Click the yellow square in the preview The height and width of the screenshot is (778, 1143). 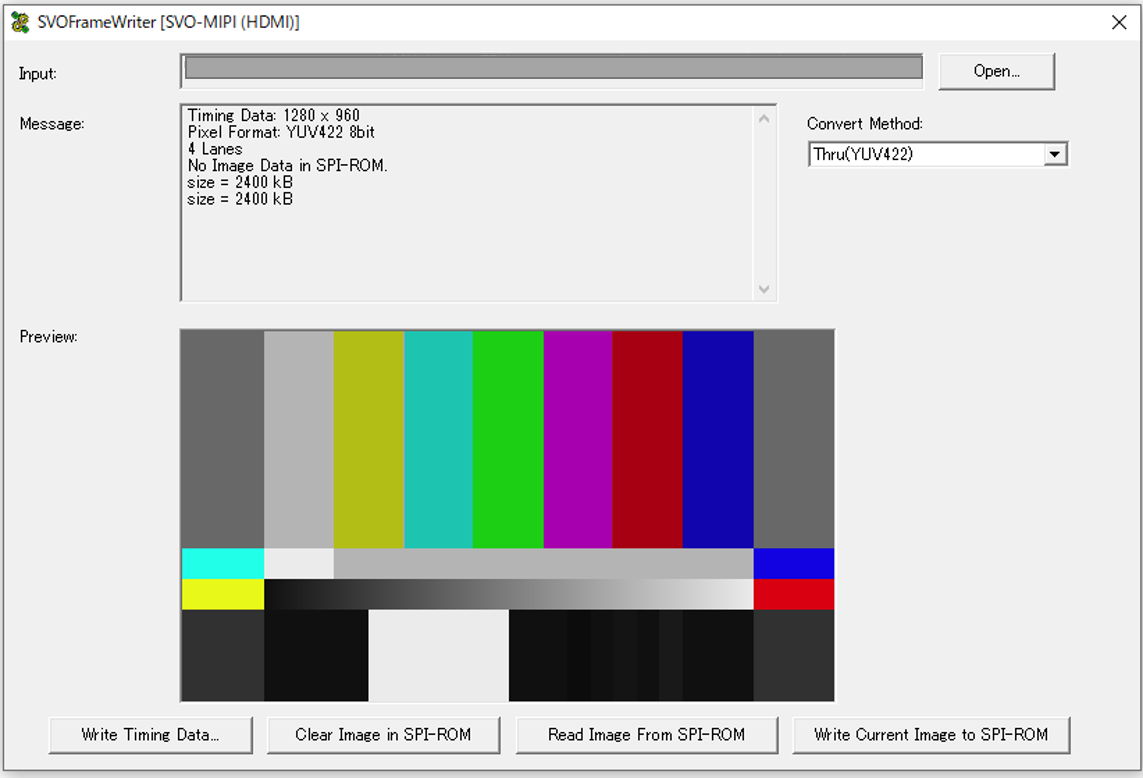[x=222, y=594]
